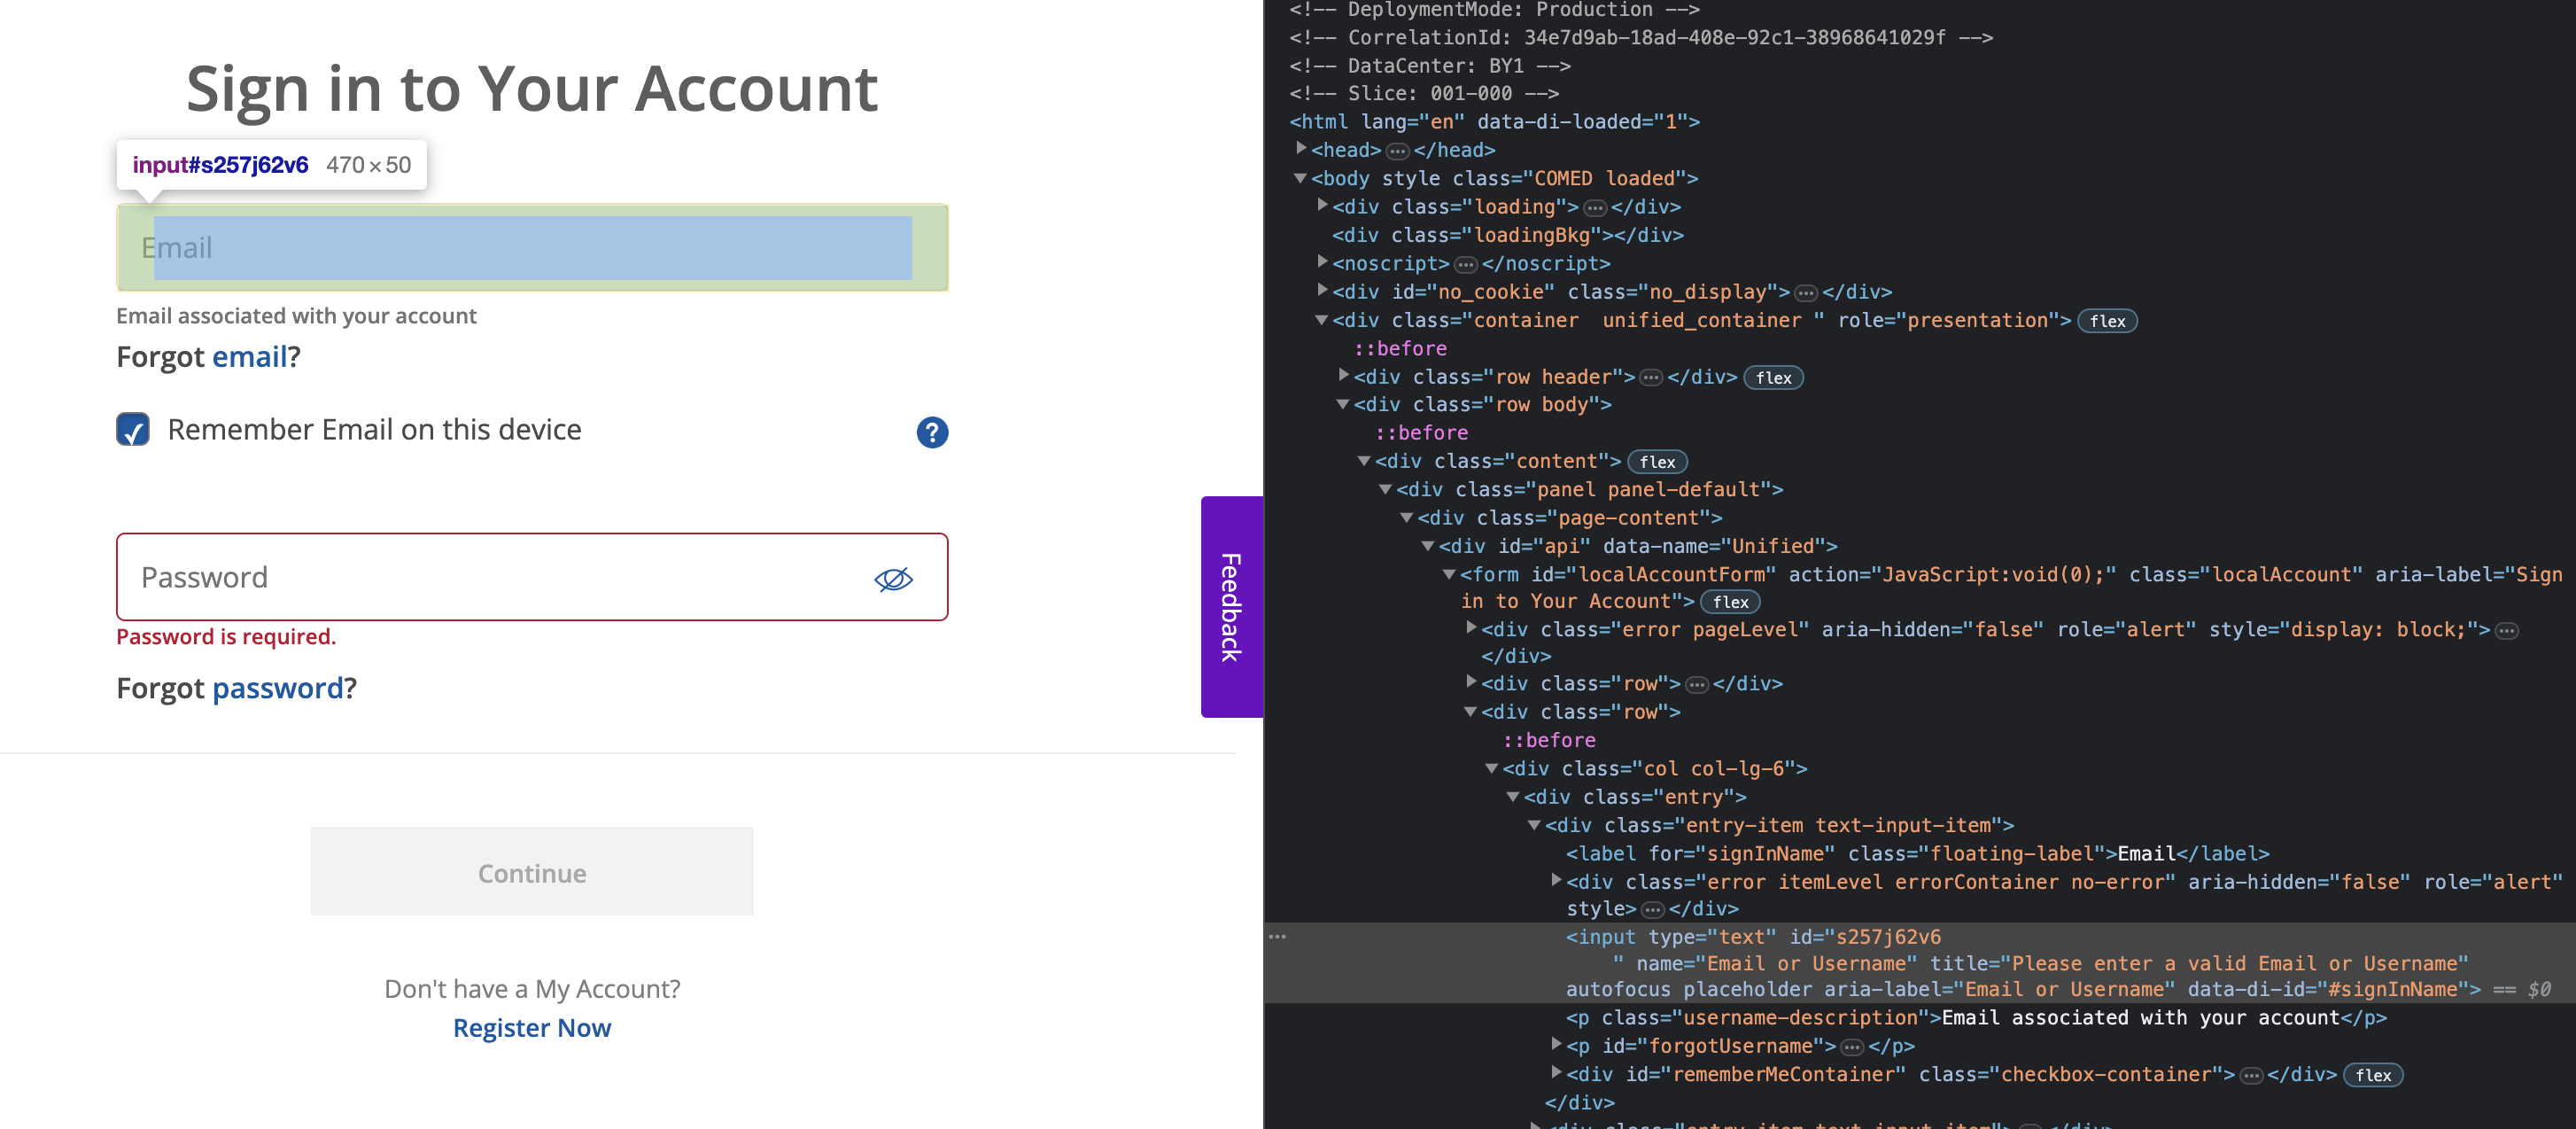Open the Forgot password link

click(x=280, y=688)
